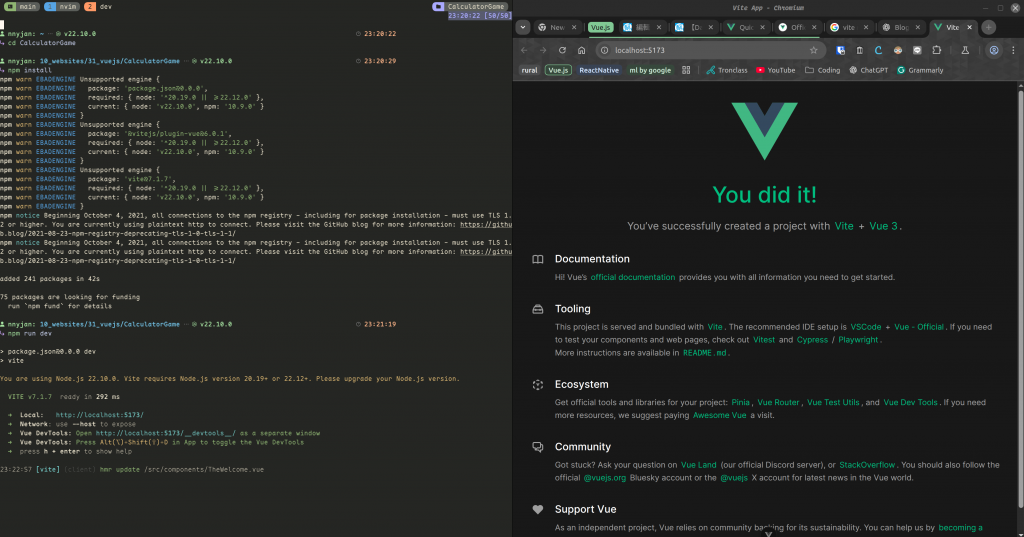The height and width of the screenshot is (537, 1024).
Task: Open the official documentation link
Action: (633, 277)
